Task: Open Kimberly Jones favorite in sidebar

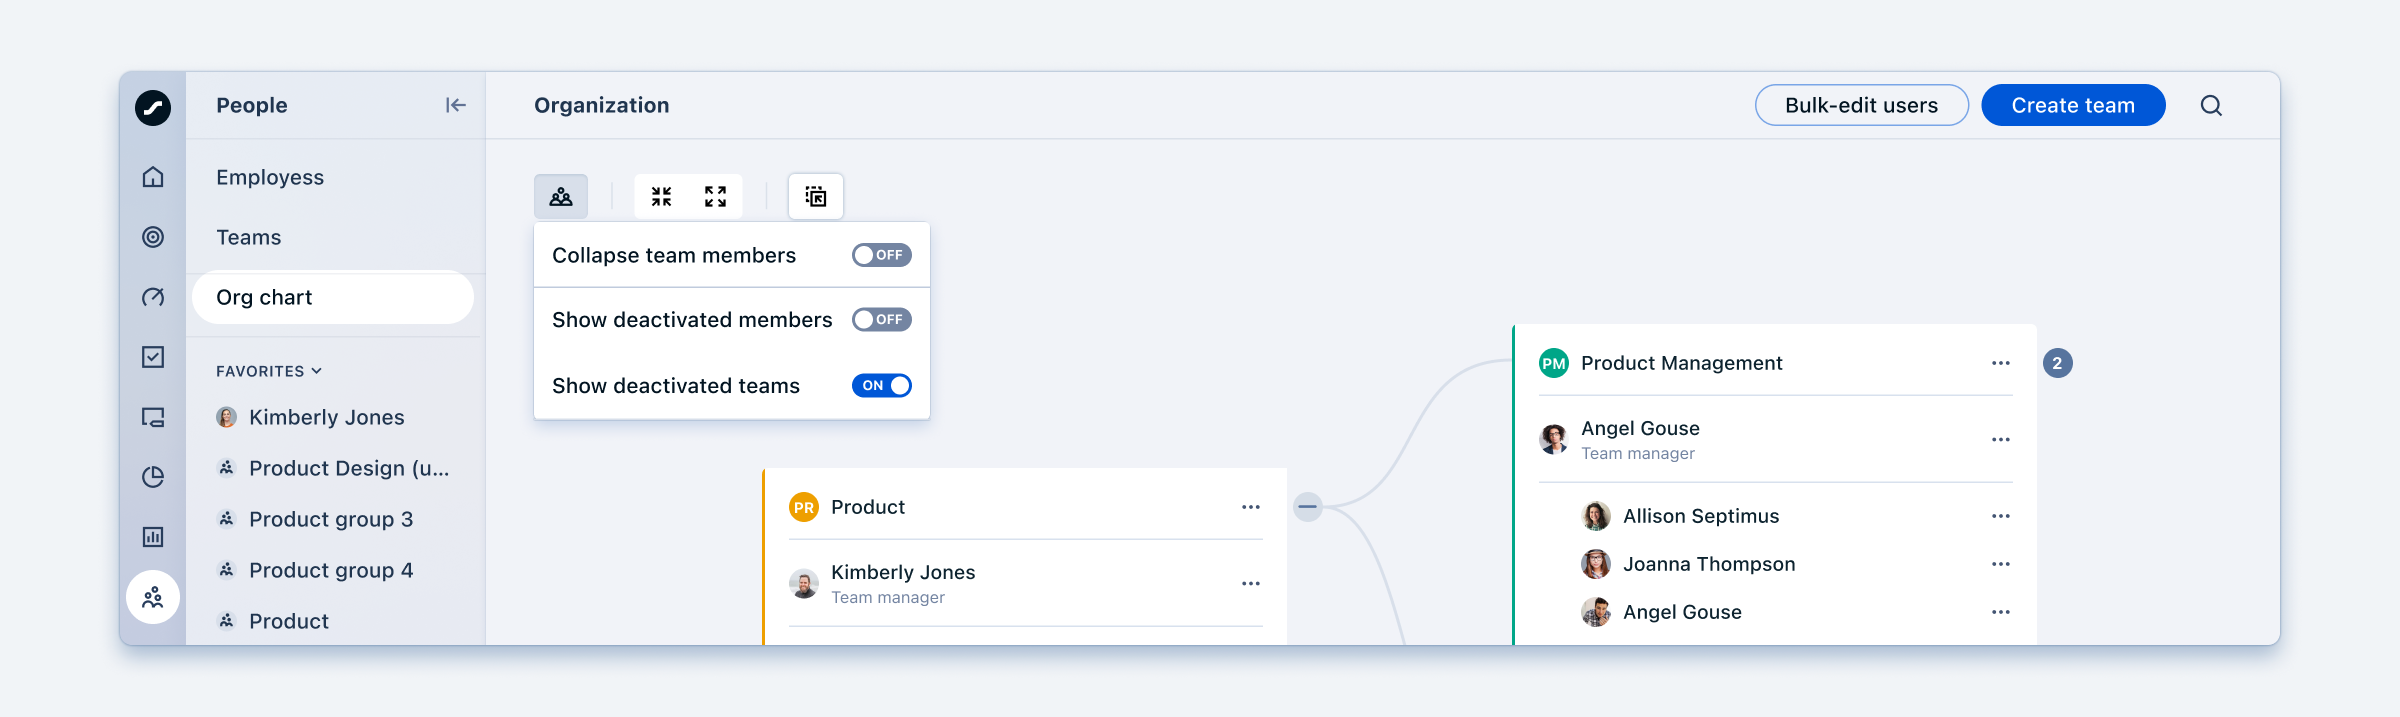Action: (326, 417)
